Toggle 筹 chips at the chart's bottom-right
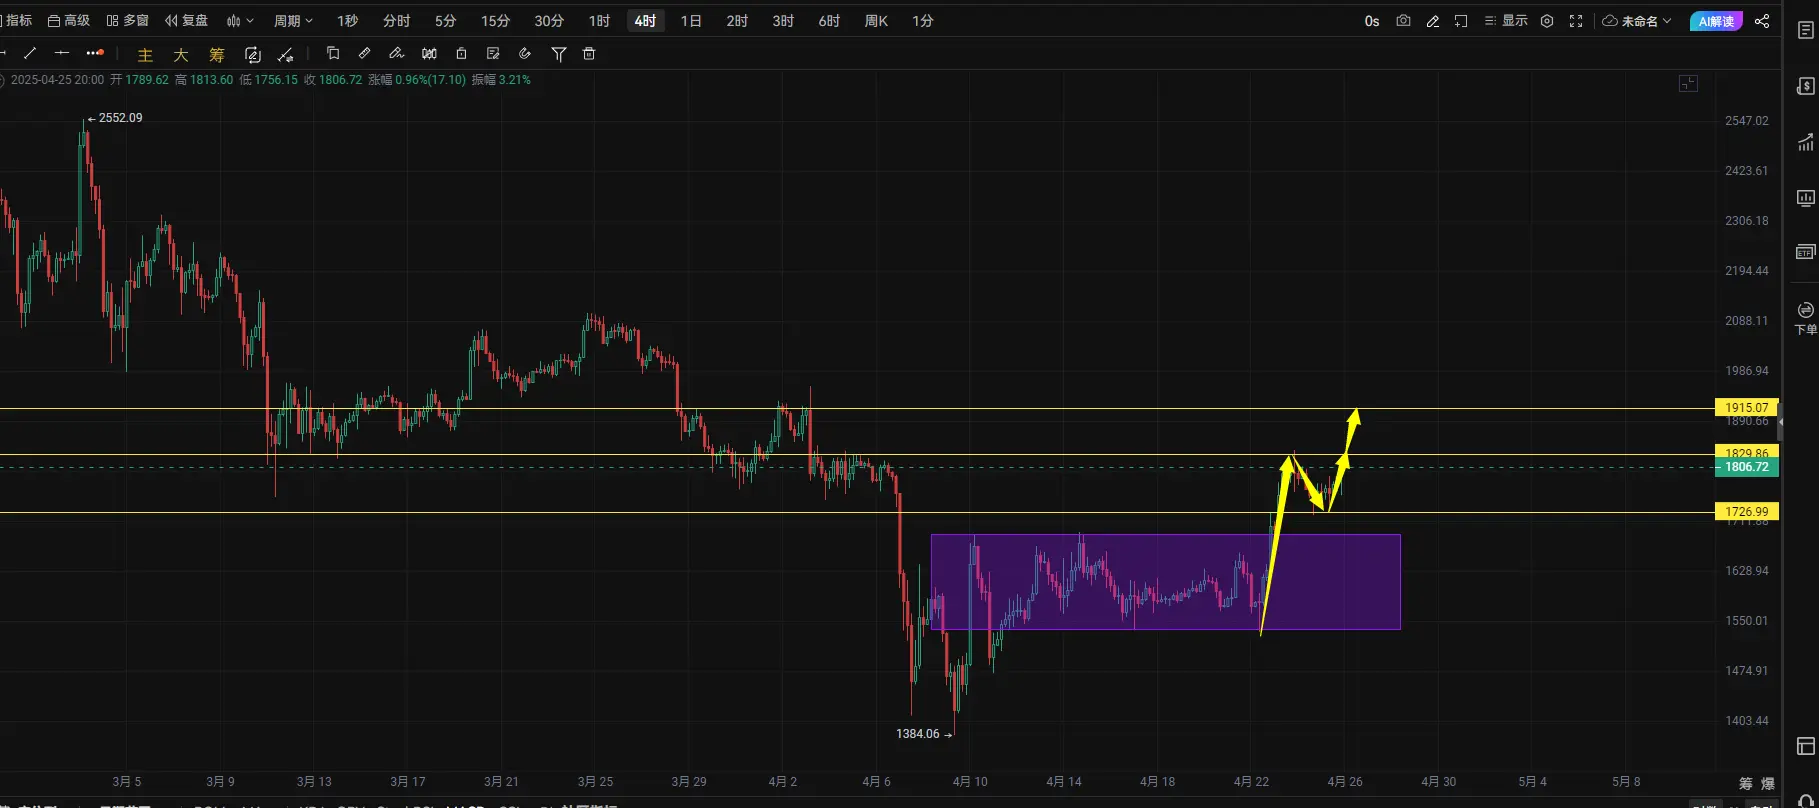The width and height of the screenshot is (1819, 808). pos(1745,783)
